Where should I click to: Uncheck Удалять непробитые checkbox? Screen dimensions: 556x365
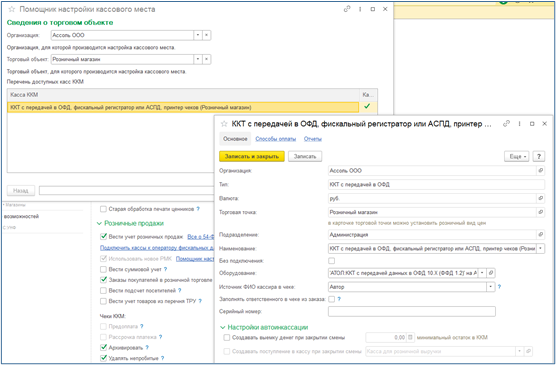click(103, 358)
